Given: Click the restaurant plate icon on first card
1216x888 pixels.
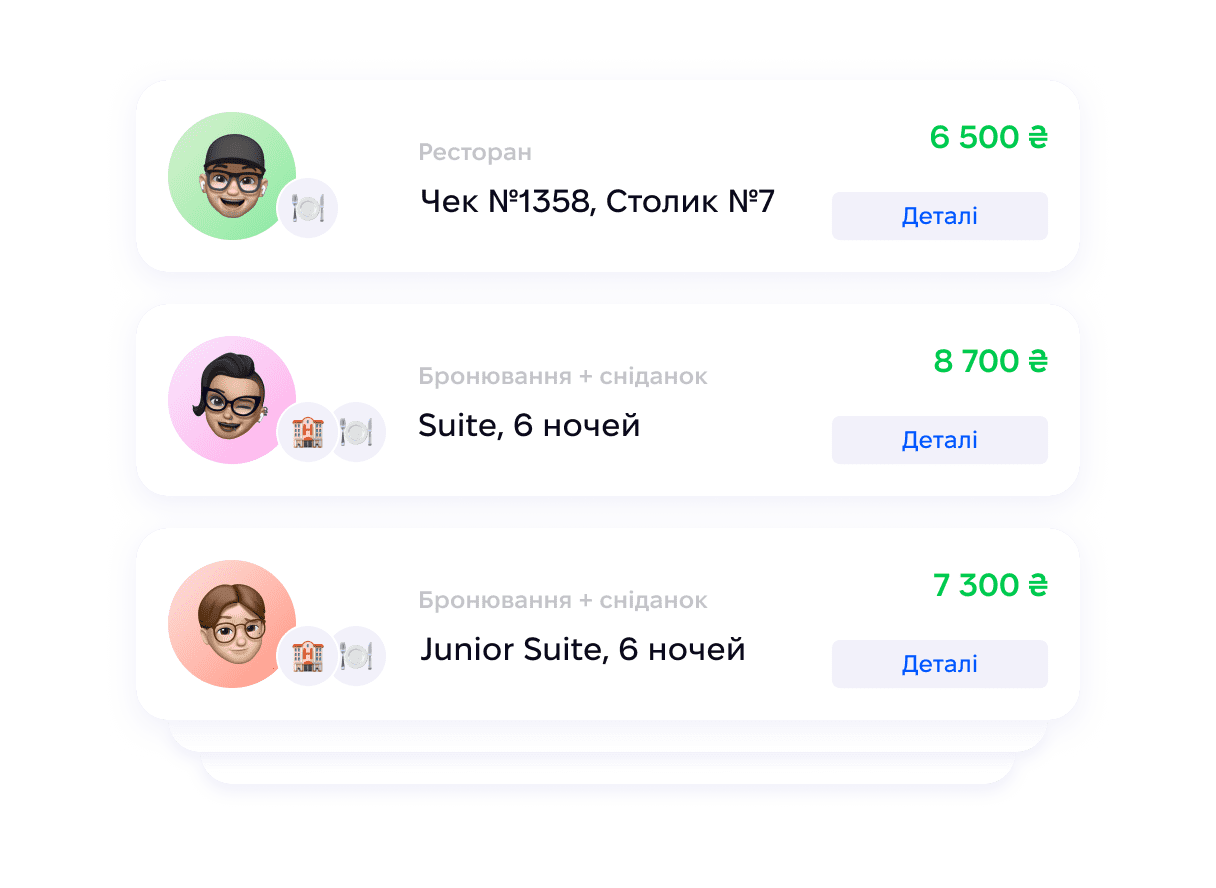Looking at the screenshot, I should coord(308,208).
